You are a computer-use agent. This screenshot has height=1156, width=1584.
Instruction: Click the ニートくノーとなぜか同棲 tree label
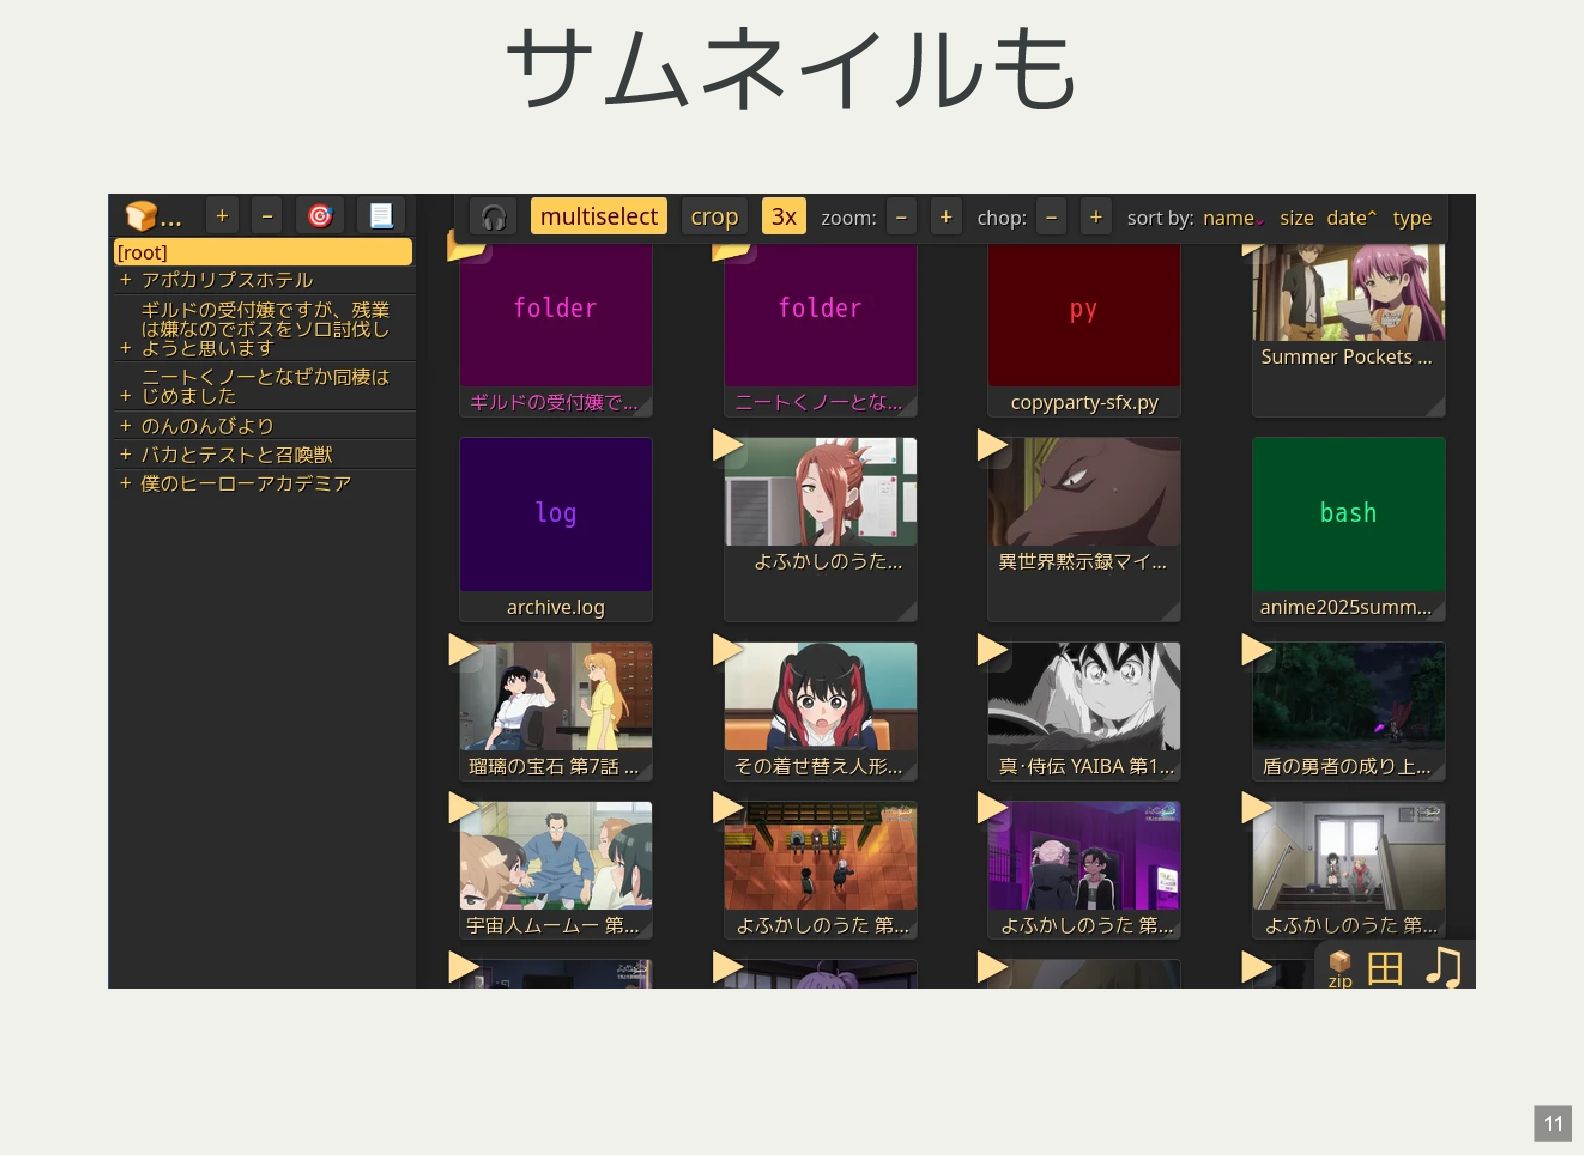pos(264,386)
